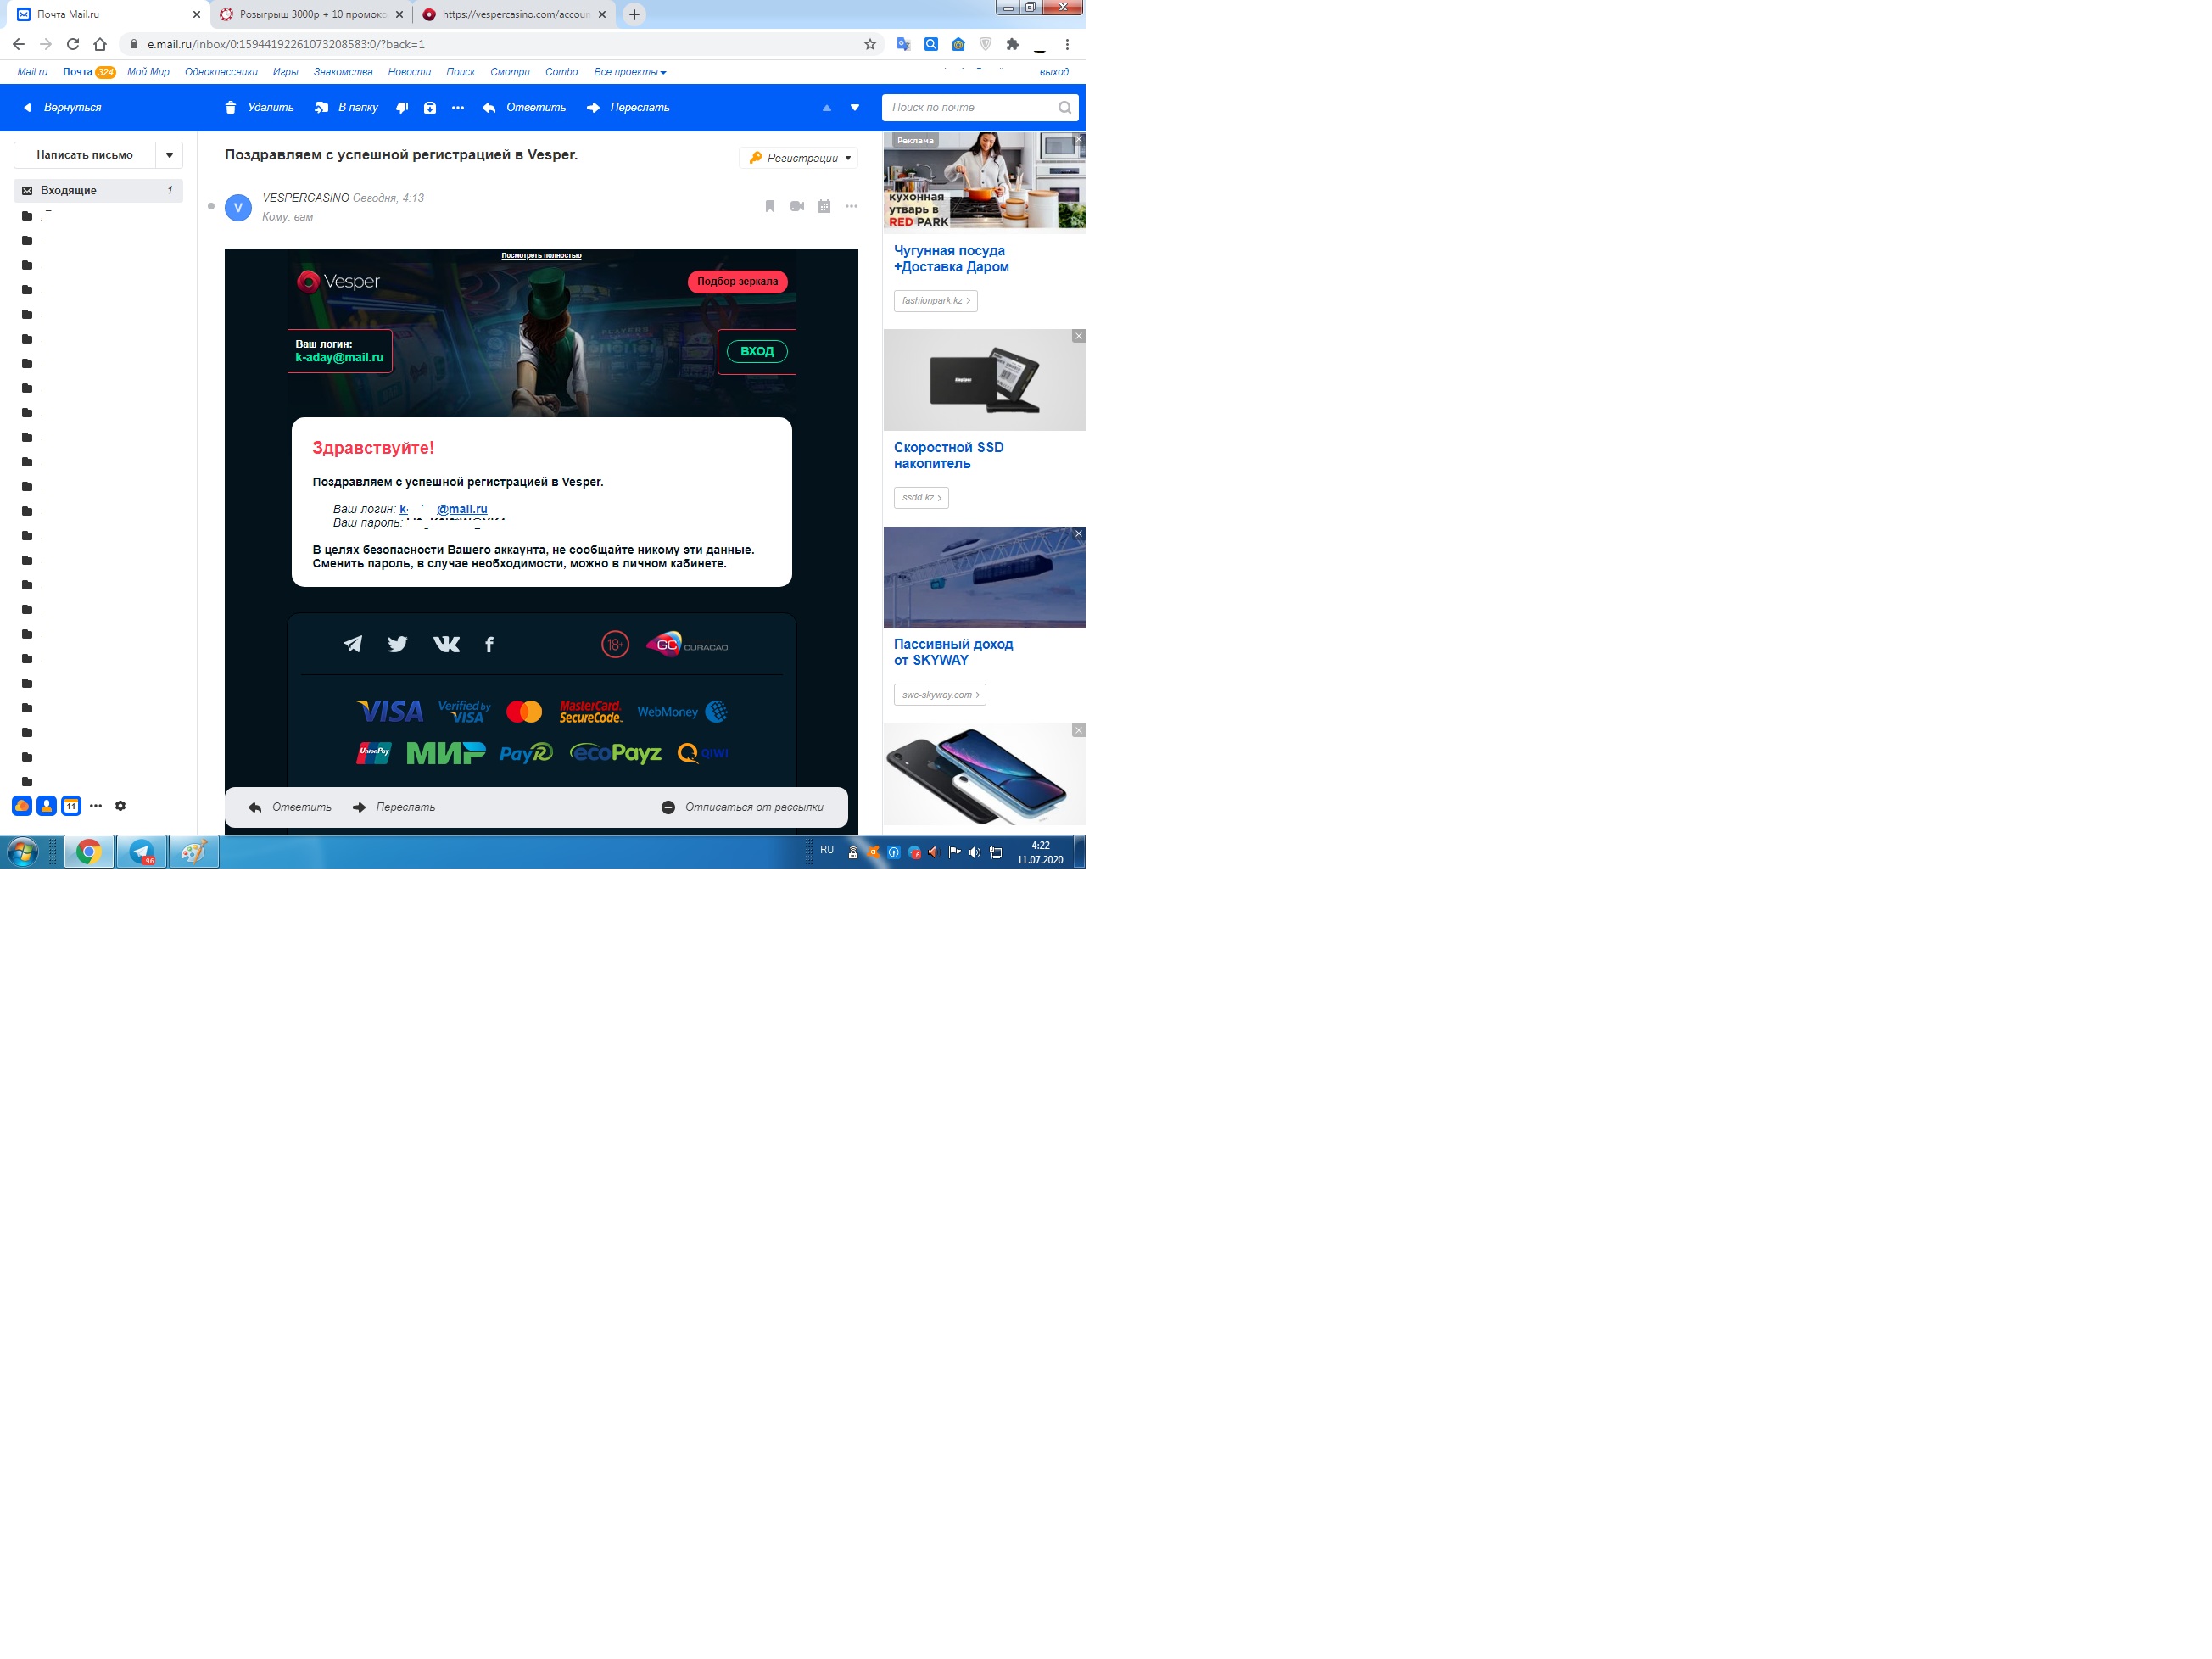The height and width of the screenshot is (1659, 2212).
Task: Open mailbox settings gear icon
Action: tap(121, 806)
